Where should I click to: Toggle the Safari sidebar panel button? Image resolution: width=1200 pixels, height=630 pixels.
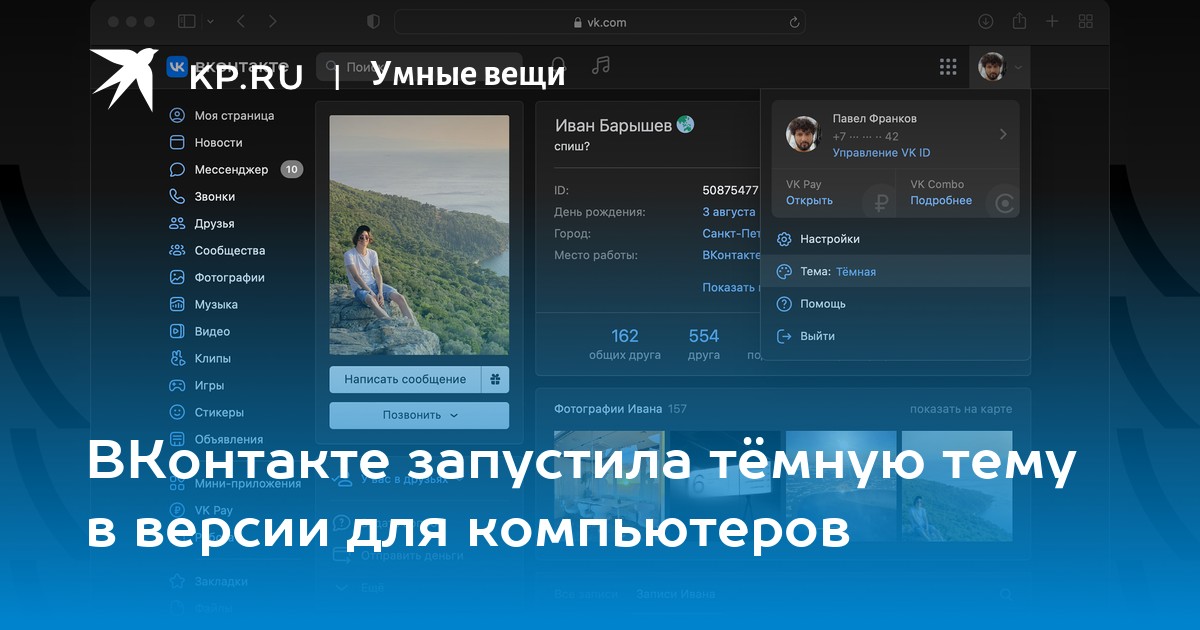[x=187, y=21]
